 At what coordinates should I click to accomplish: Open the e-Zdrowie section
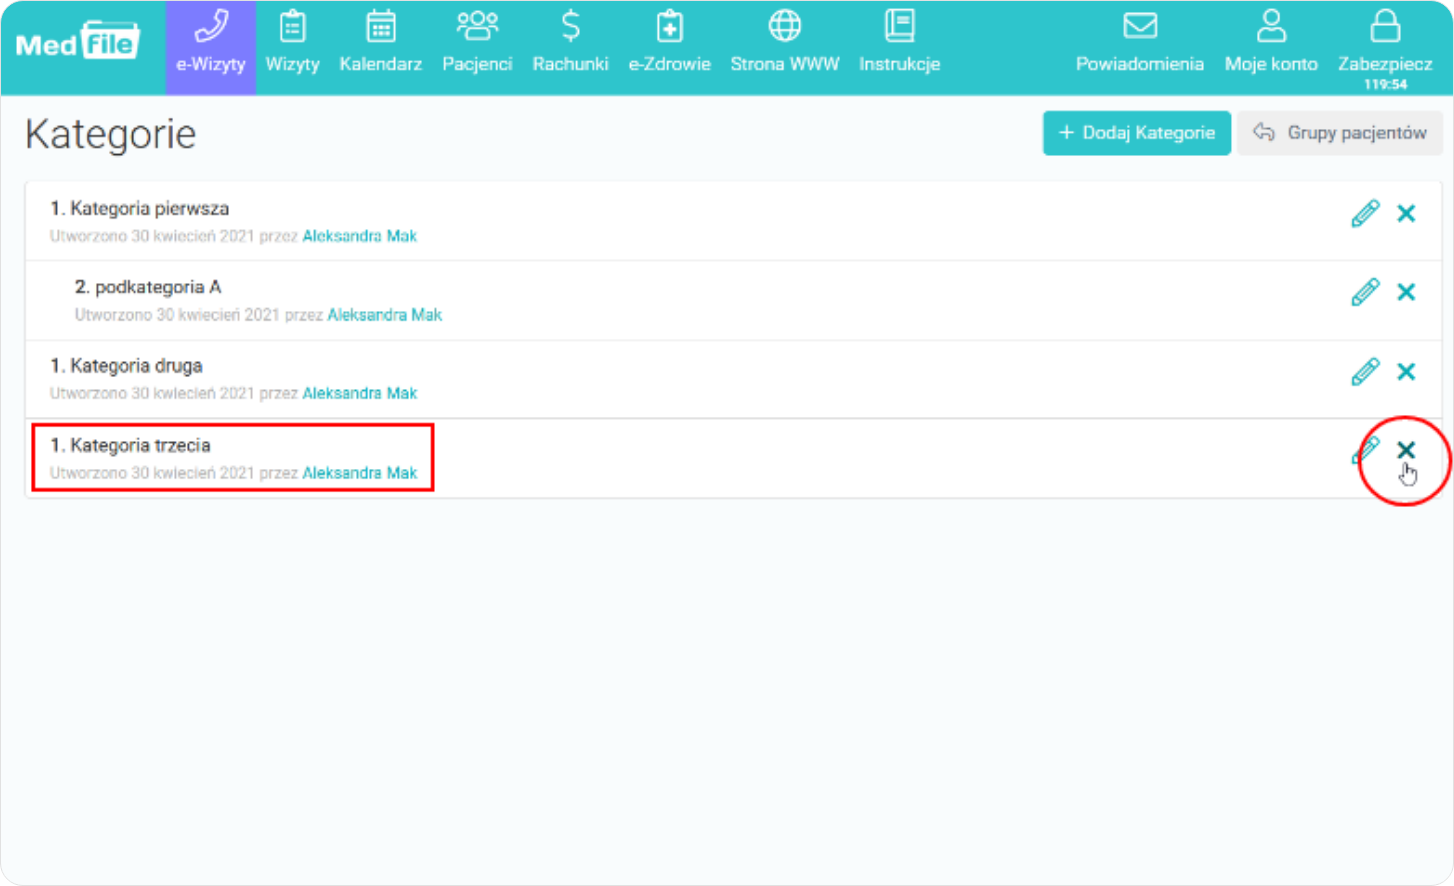tap(669, 42)
